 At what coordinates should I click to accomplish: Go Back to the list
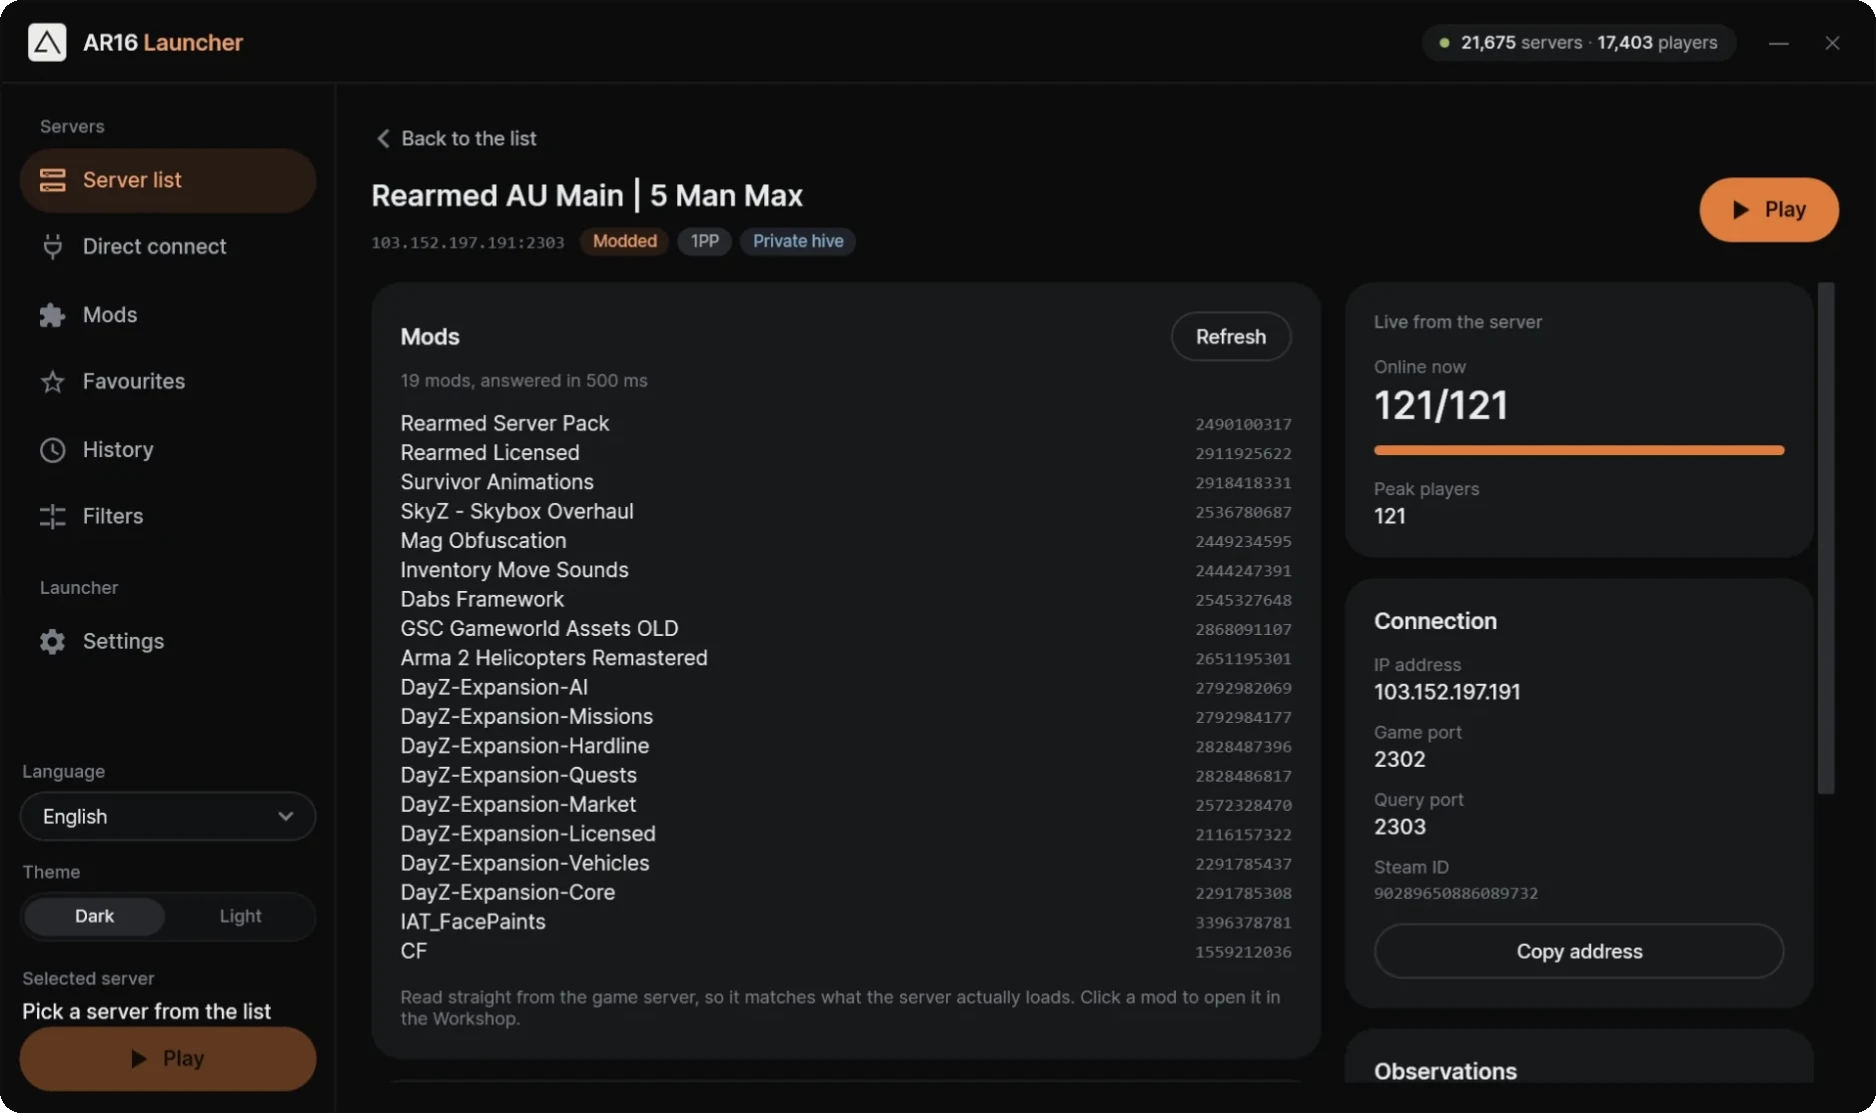click(x=456, y=138)
